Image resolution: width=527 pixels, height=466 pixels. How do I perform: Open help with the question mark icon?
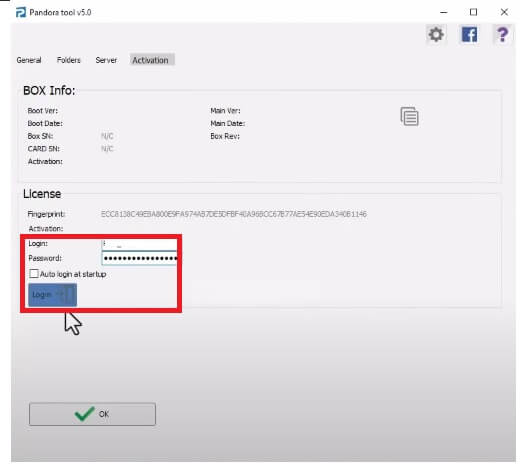pos(502,34)
